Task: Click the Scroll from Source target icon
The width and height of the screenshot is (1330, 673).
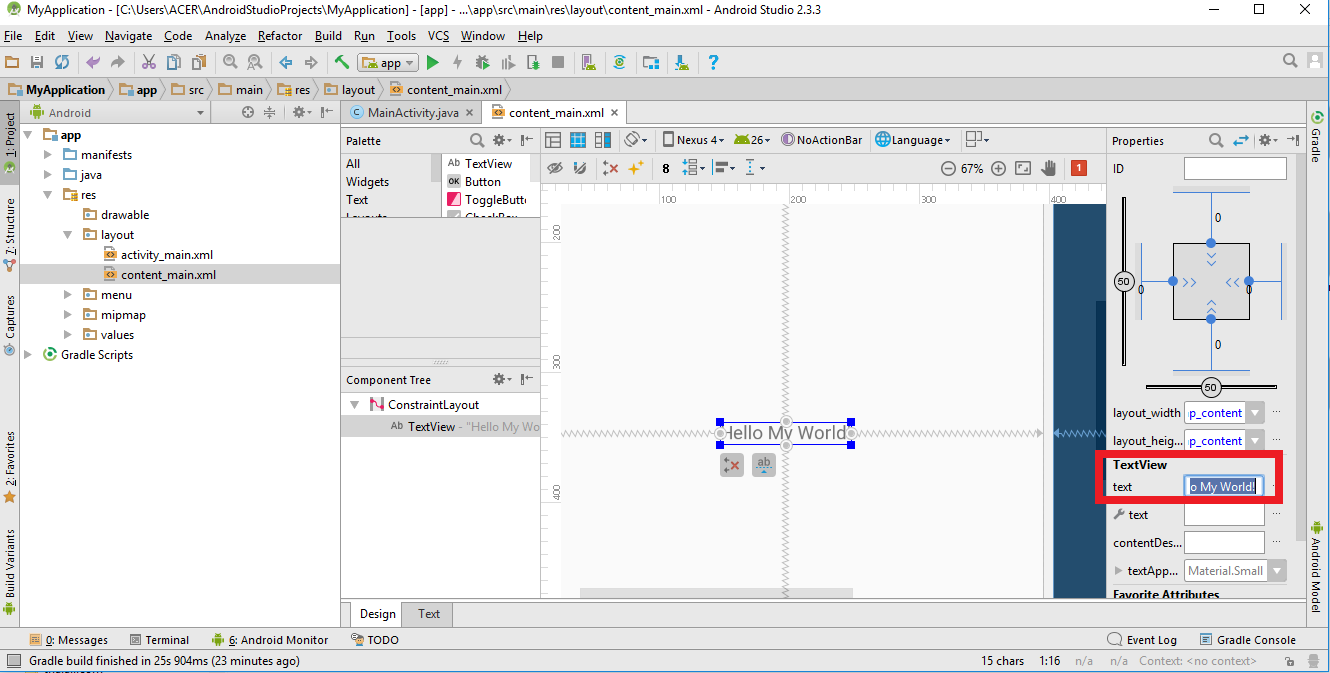Action: click(x=248, y=113)
